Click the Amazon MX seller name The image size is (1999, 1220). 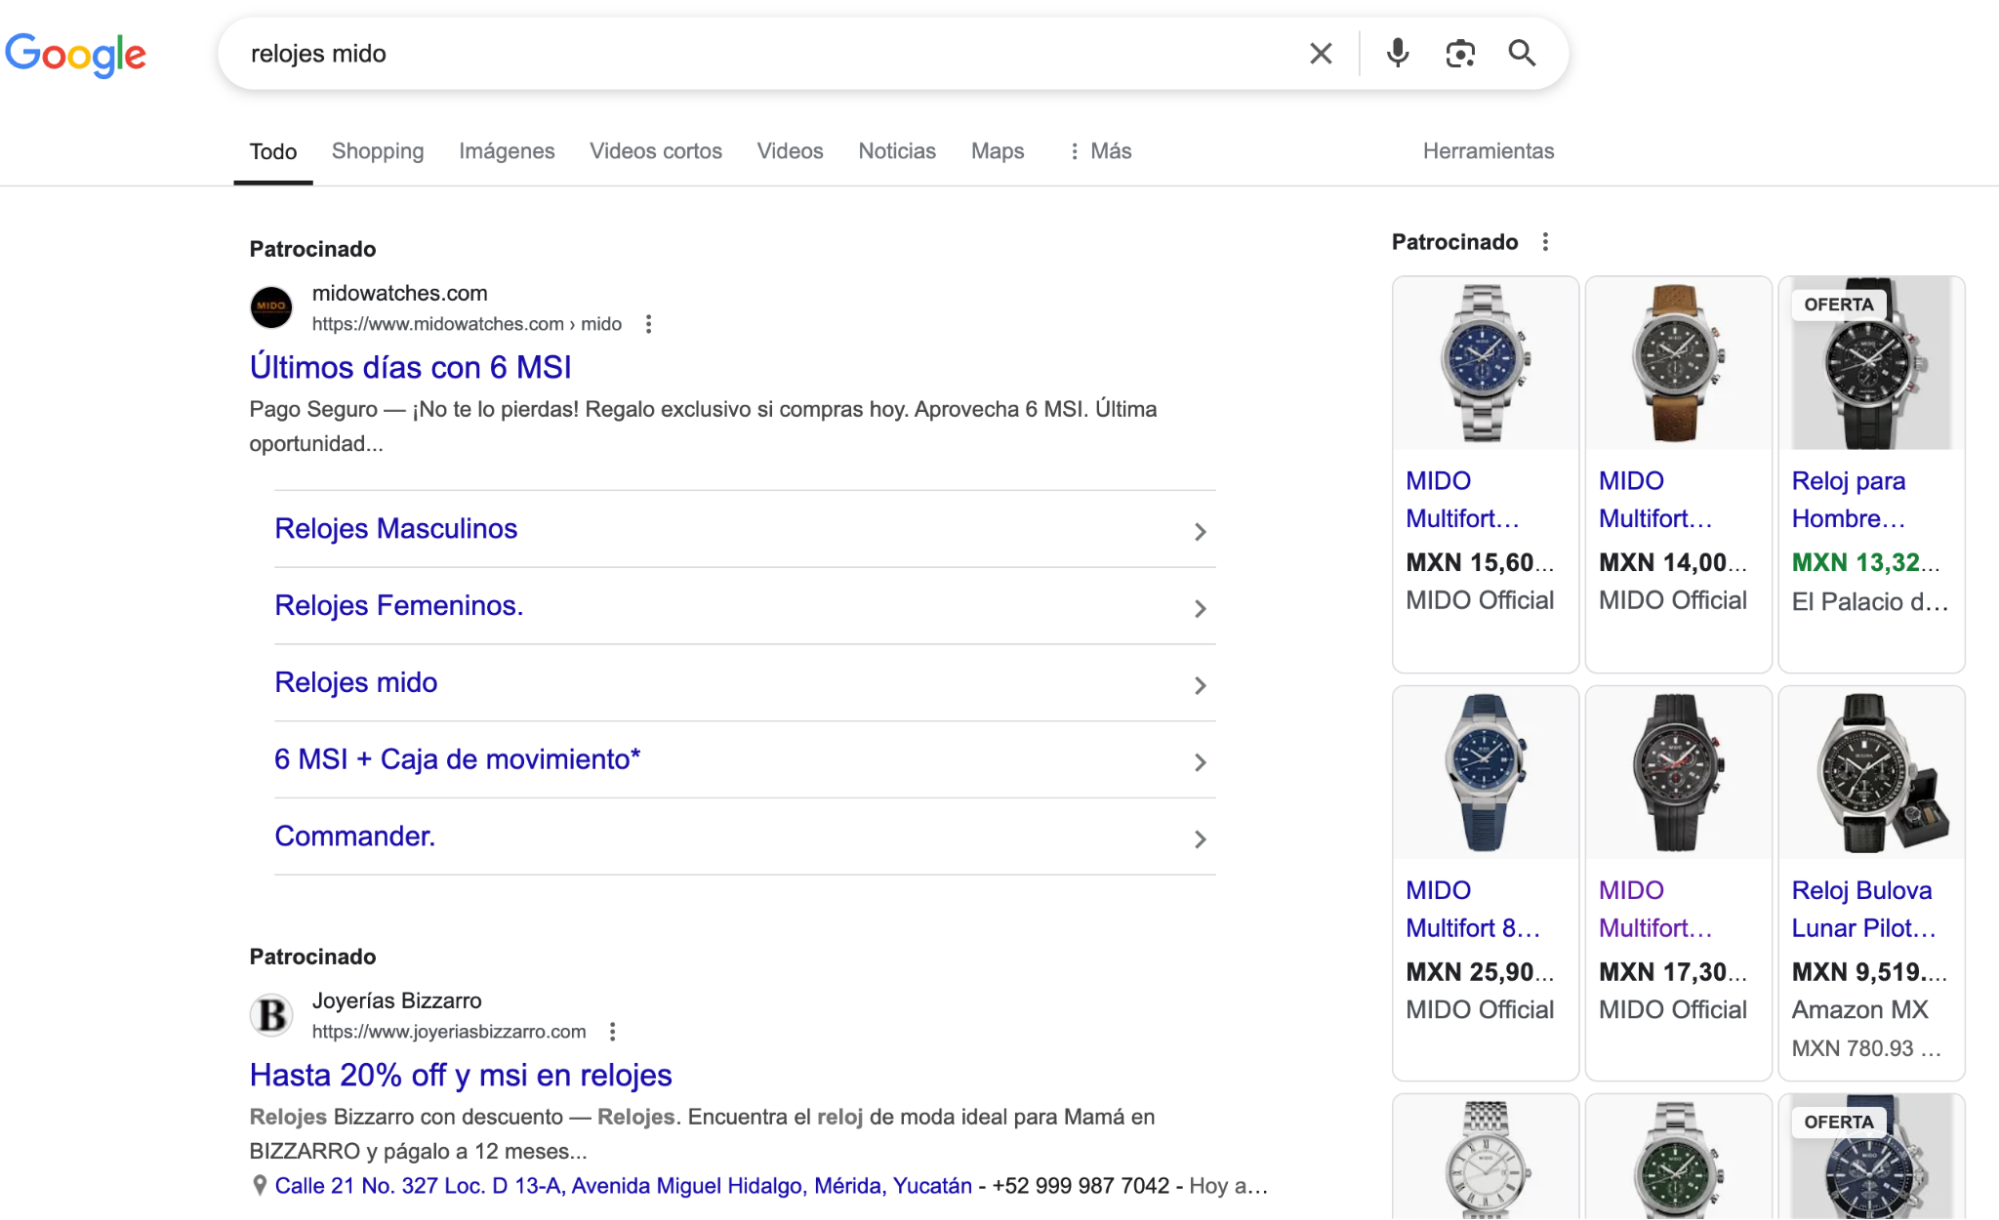point(1860,1010)
